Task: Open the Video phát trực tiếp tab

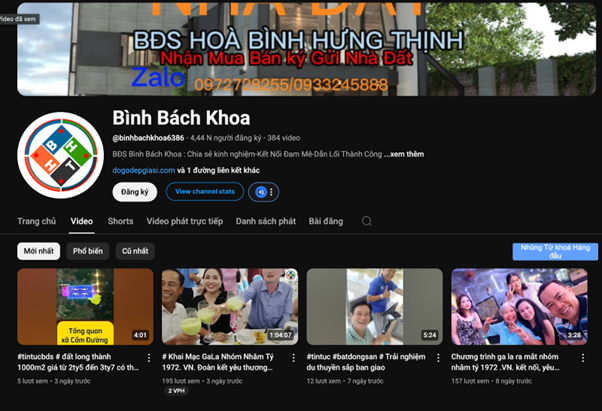Action: point(185,221)
